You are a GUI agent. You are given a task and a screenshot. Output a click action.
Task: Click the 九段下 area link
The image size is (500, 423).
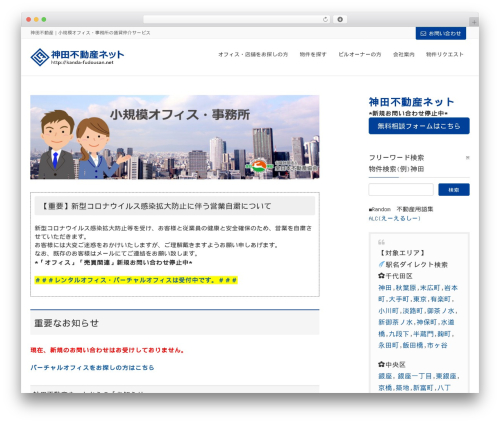[x=399, y=334]
